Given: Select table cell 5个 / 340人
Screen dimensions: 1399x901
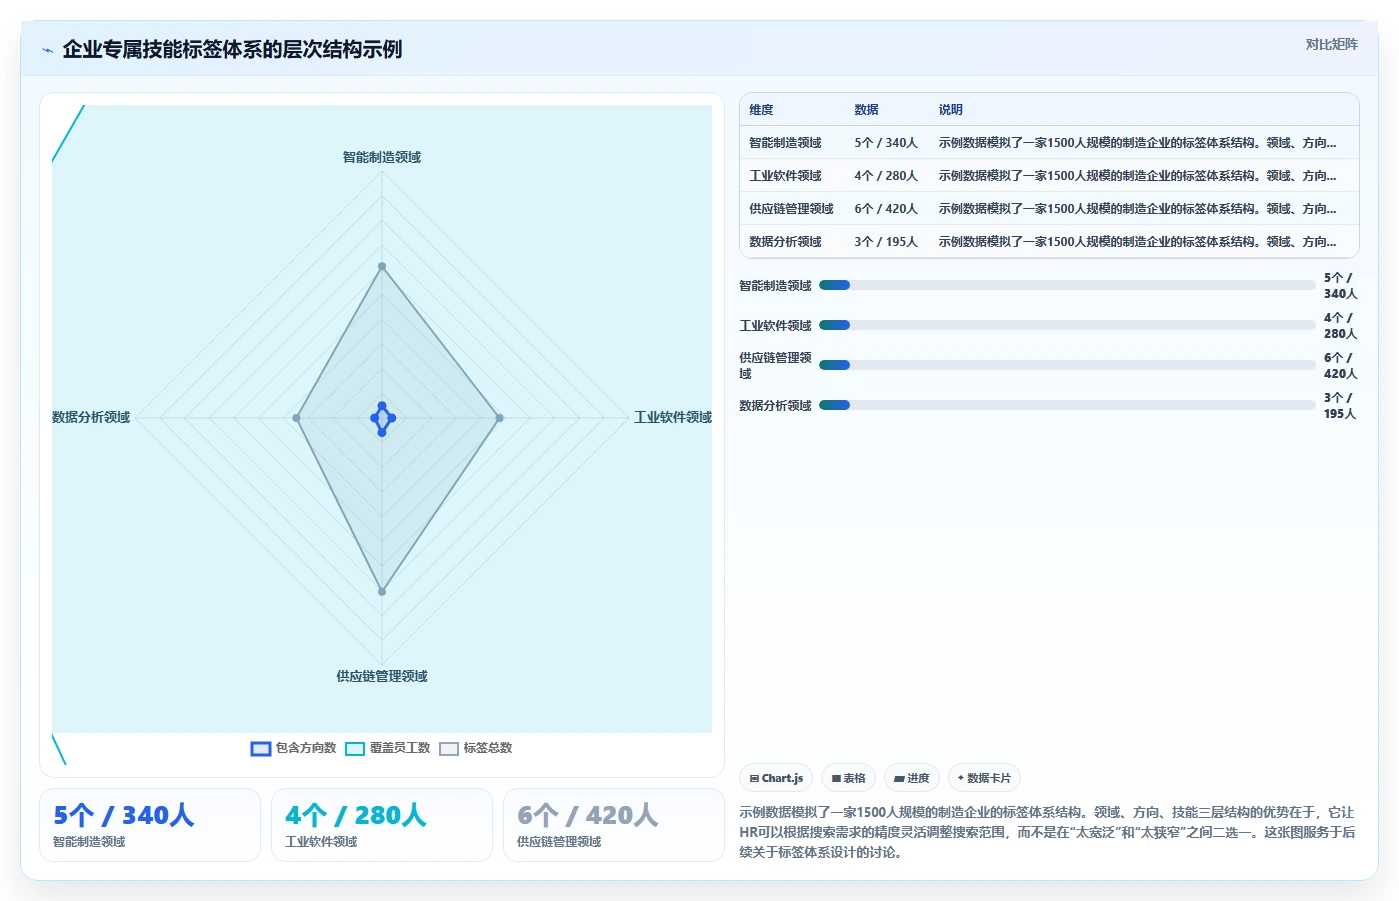Looking at the screenshot, I should 886,143.
